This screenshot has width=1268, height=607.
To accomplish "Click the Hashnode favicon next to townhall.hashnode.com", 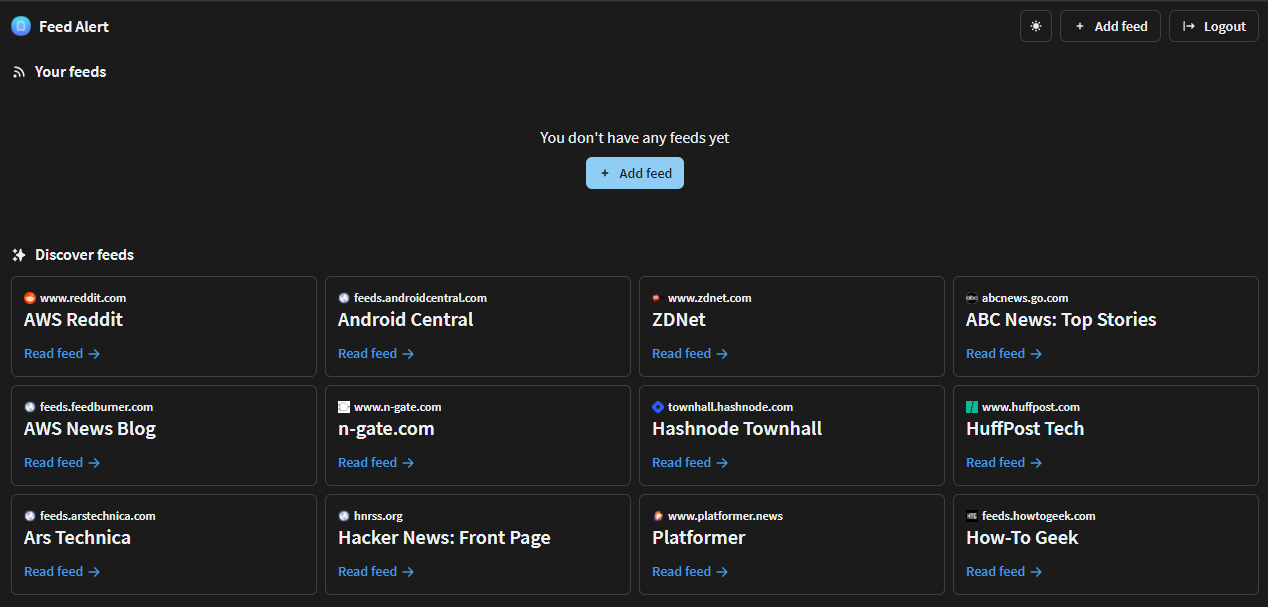I will point(658,407).
